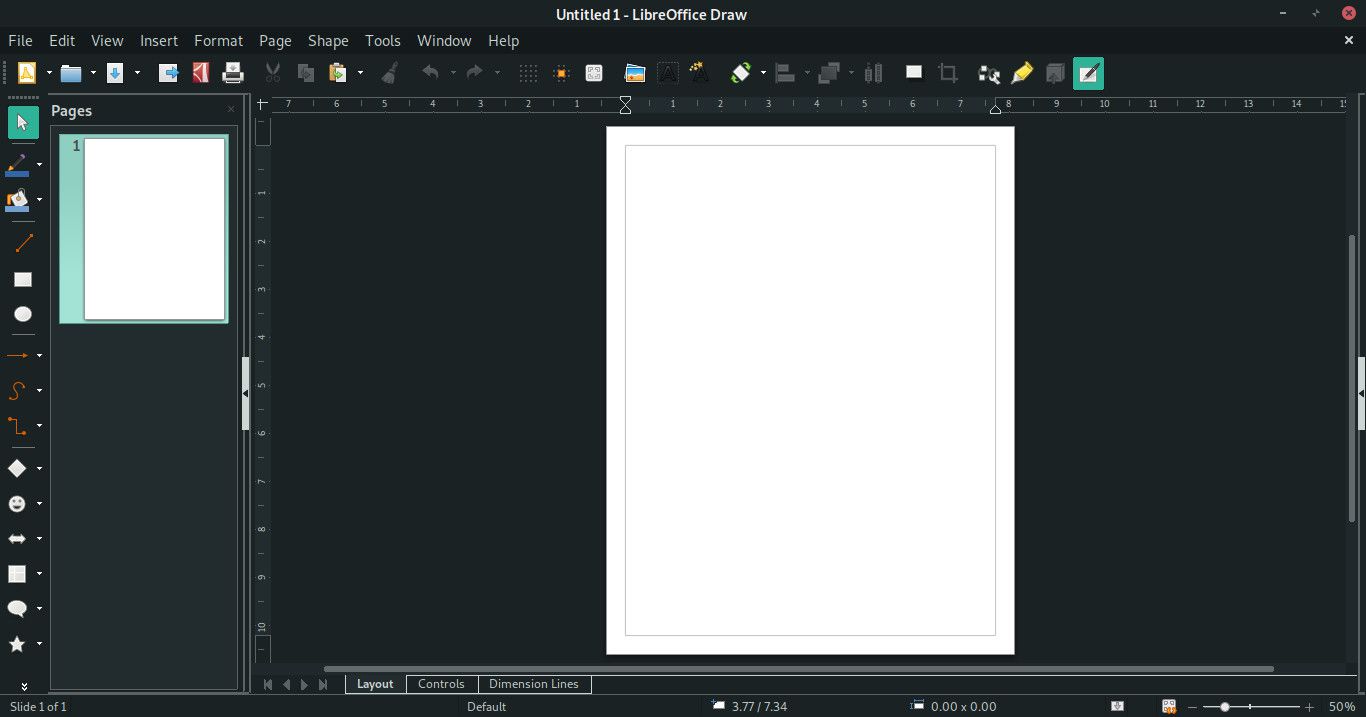Click the Print icon in toolbar
Screen dimensions: 1366x717
(x=233, y=73)
